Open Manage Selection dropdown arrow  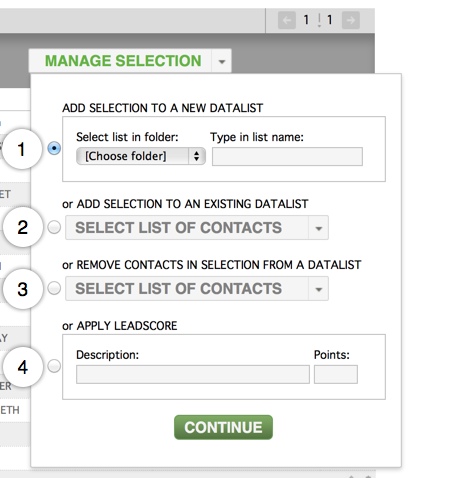222,61
